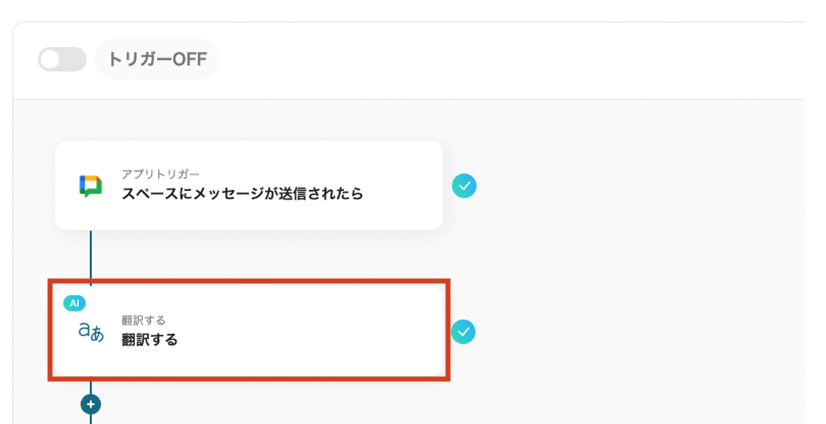Click the translate "aあ" icon
The height and width of the screenshot is (424, 826).
90,332
